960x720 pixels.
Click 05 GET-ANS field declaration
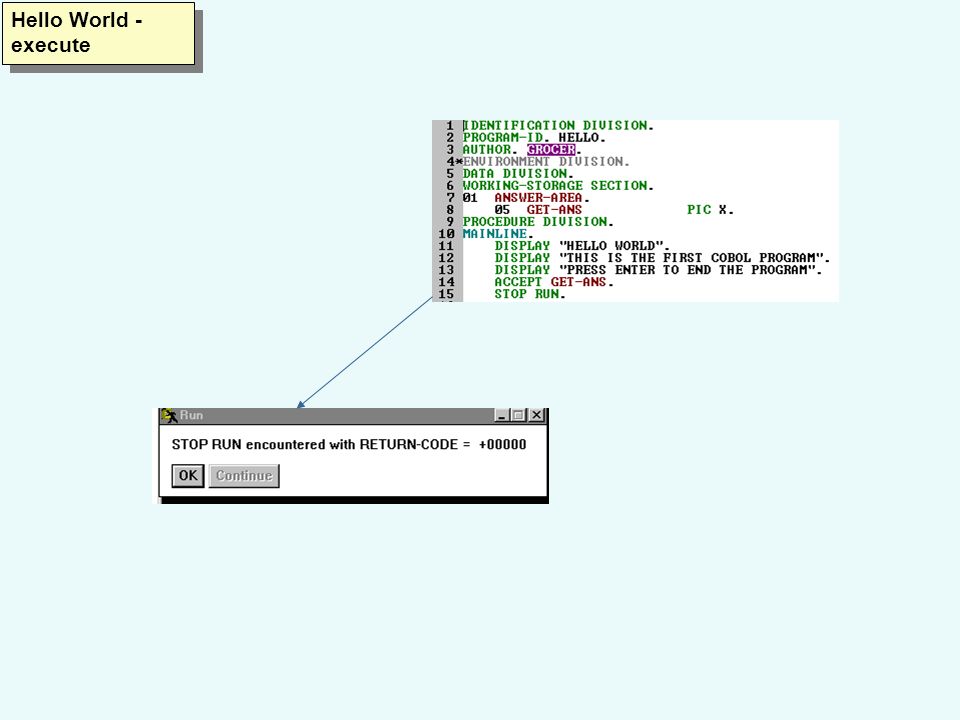click(538, 210)
